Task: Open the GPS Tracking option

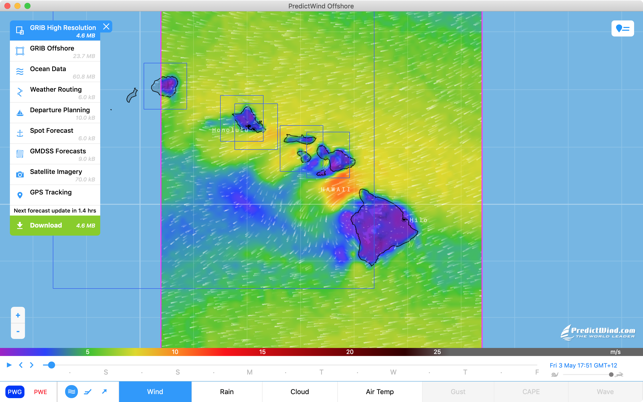Action: coord(55,195)
